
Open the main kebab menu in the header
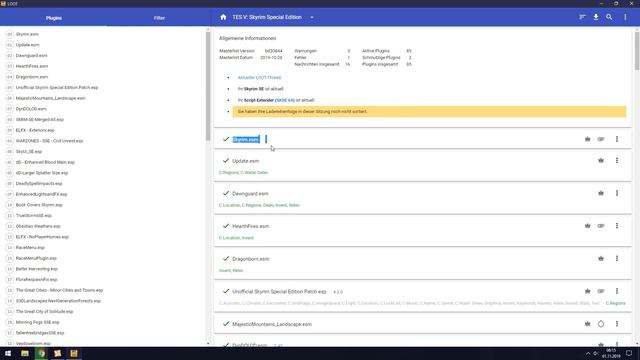click(x=625, y=17)
